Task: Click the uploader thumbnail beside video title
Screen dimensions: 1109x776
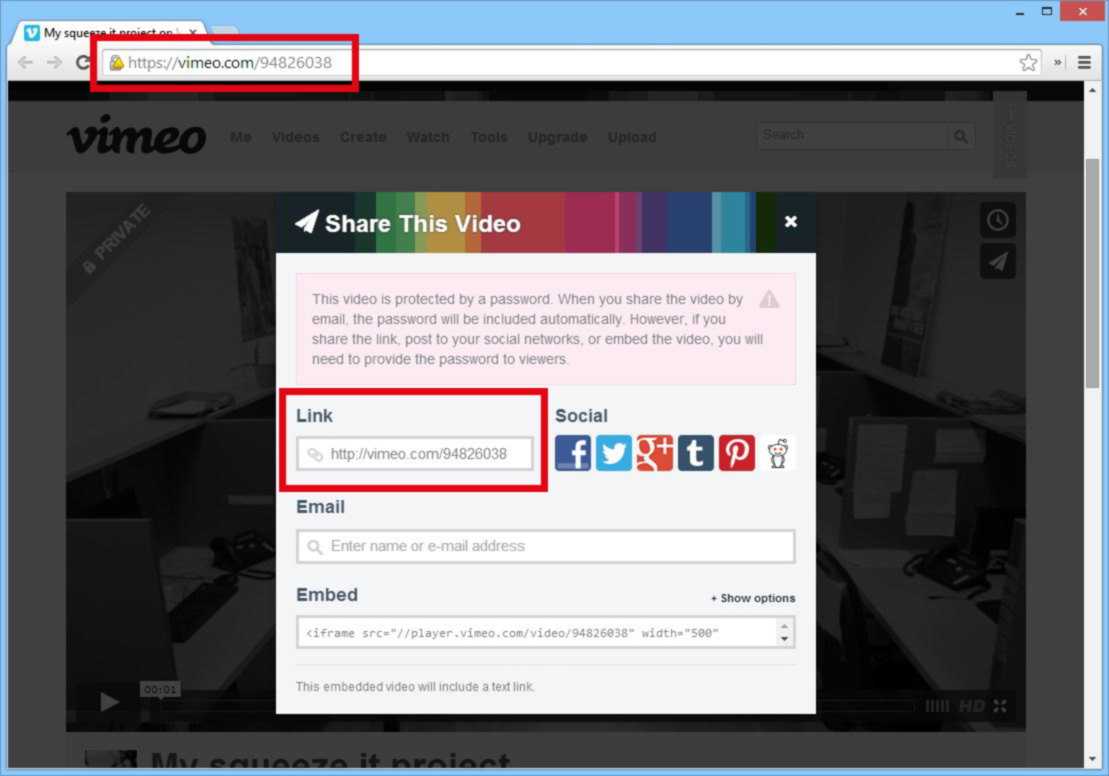Action: tap(110, 758)
